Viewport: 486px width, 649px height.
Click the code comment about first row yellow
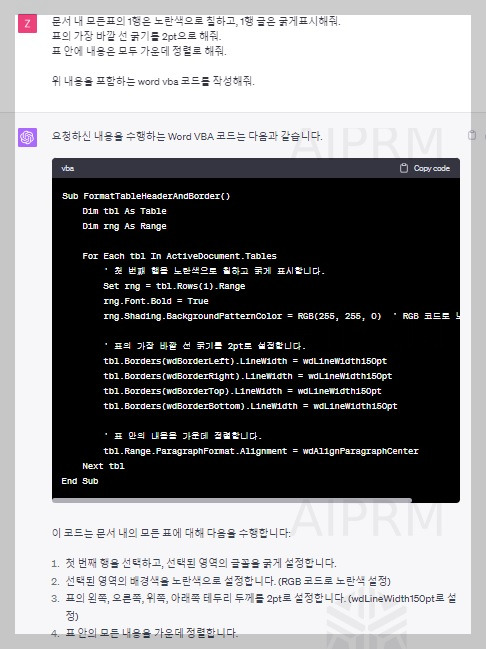[x=214, y=271]
